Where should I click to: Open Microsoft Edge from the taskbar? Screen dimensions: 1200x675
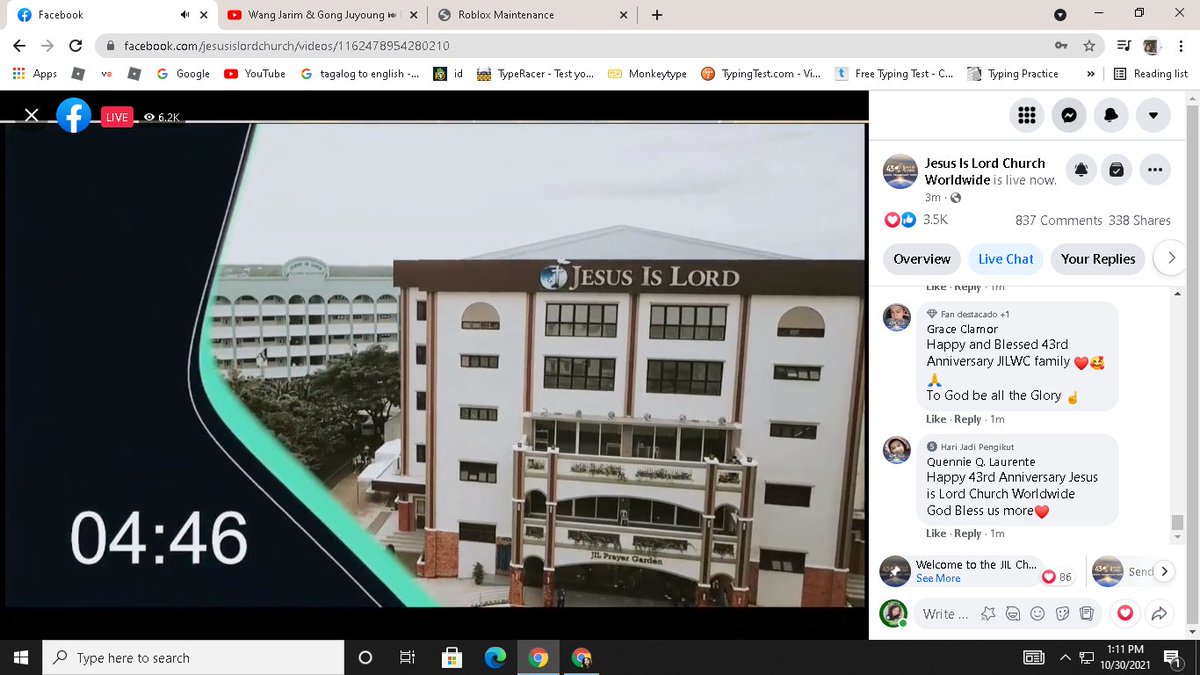click(x=495, y=657)
